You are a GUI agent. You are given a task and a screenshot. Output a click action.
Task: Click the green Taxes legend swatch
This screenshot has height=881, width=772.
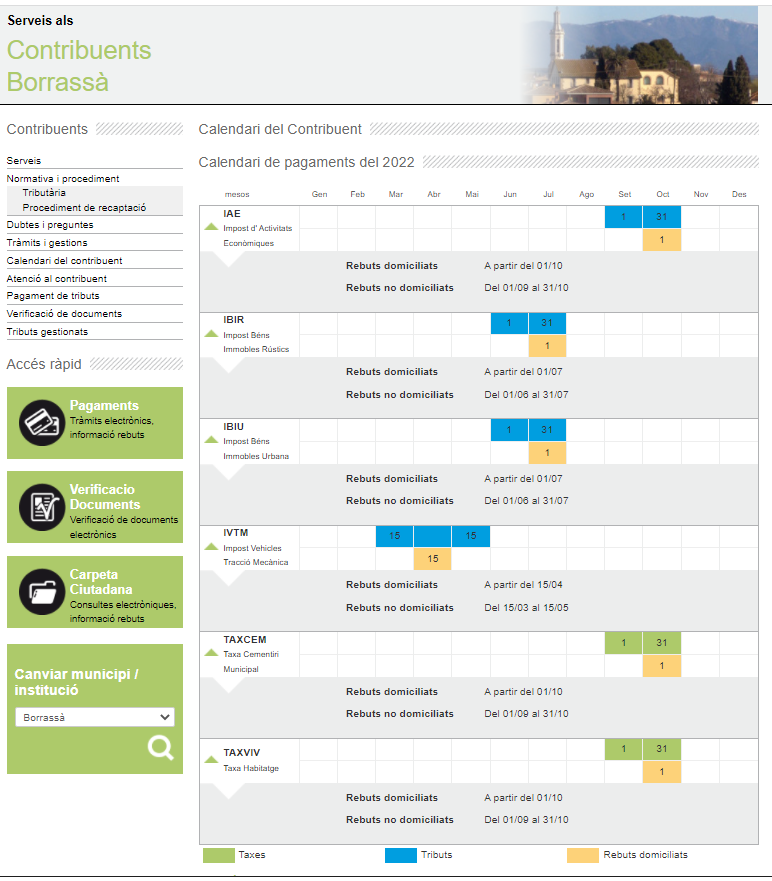click(219, 855)
